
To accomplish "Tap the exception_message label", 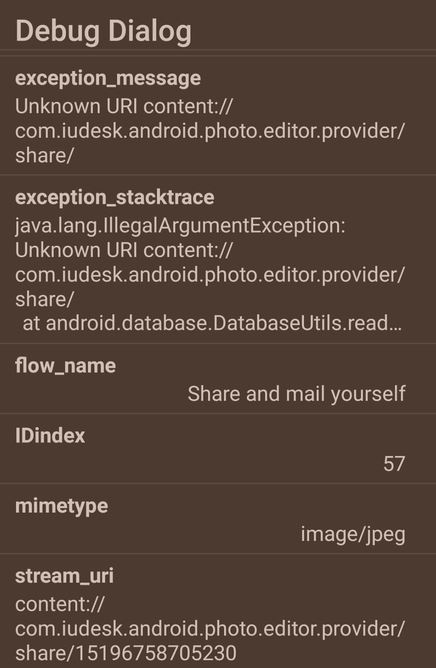I will point(108,78).
